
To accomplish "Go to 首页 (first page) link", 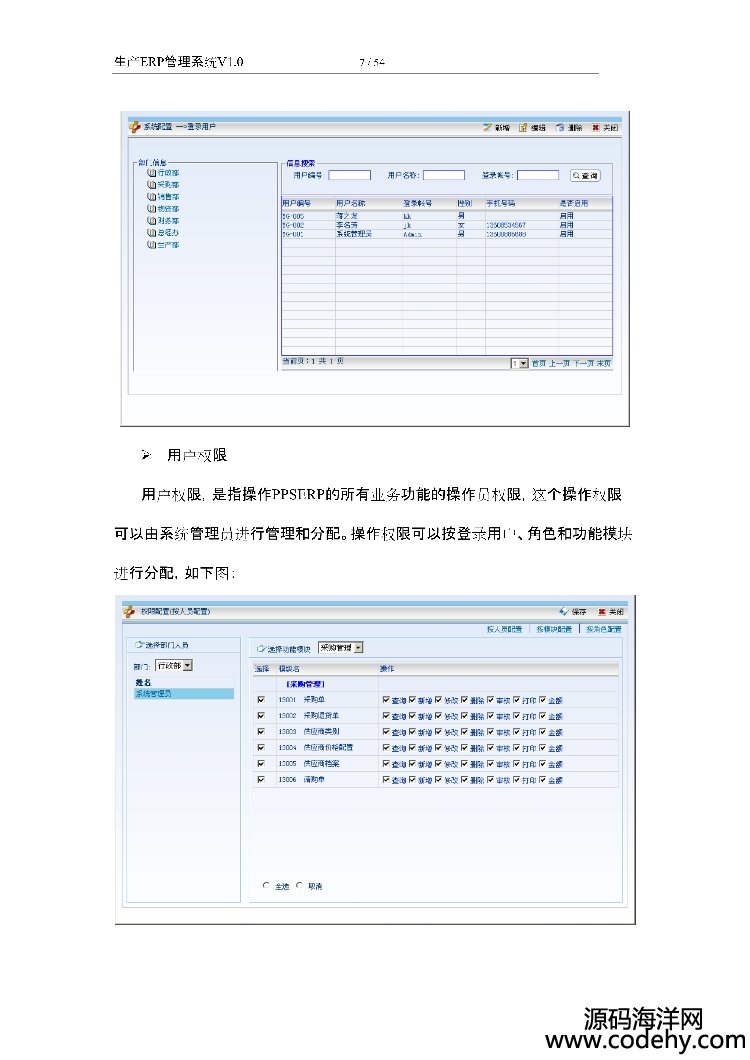I will pyautogui.click(x=538, y=364).
